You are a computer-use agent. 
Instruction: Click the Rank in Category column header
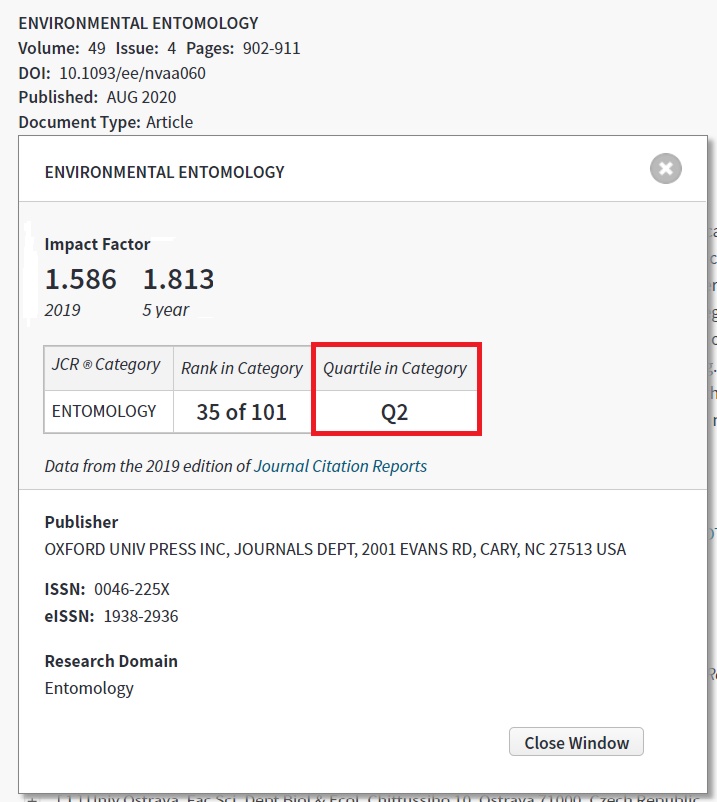[x=241, y=368]
